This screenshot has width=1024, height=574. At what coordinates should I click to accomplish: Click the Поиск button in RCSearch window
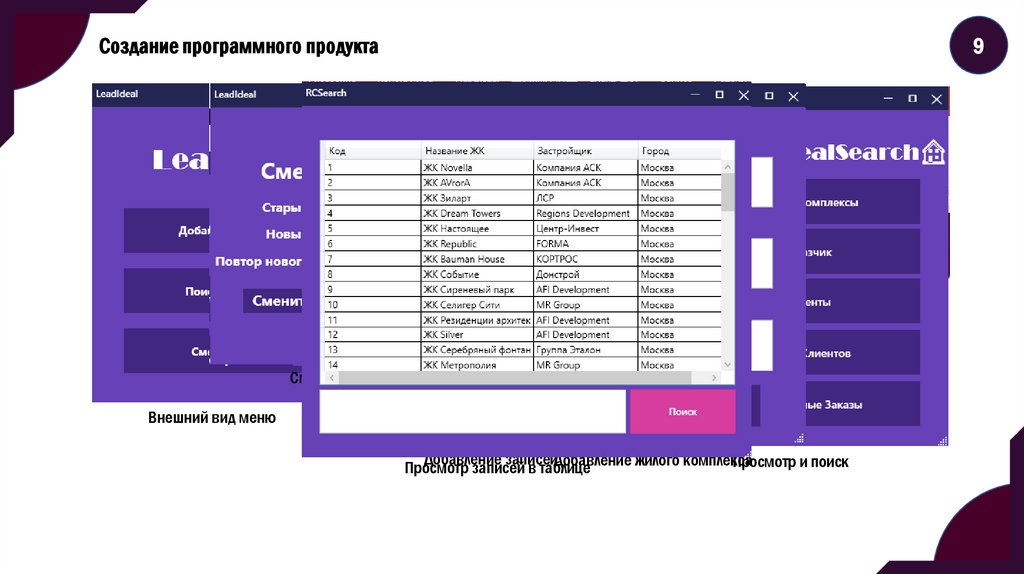coord(682,411)
